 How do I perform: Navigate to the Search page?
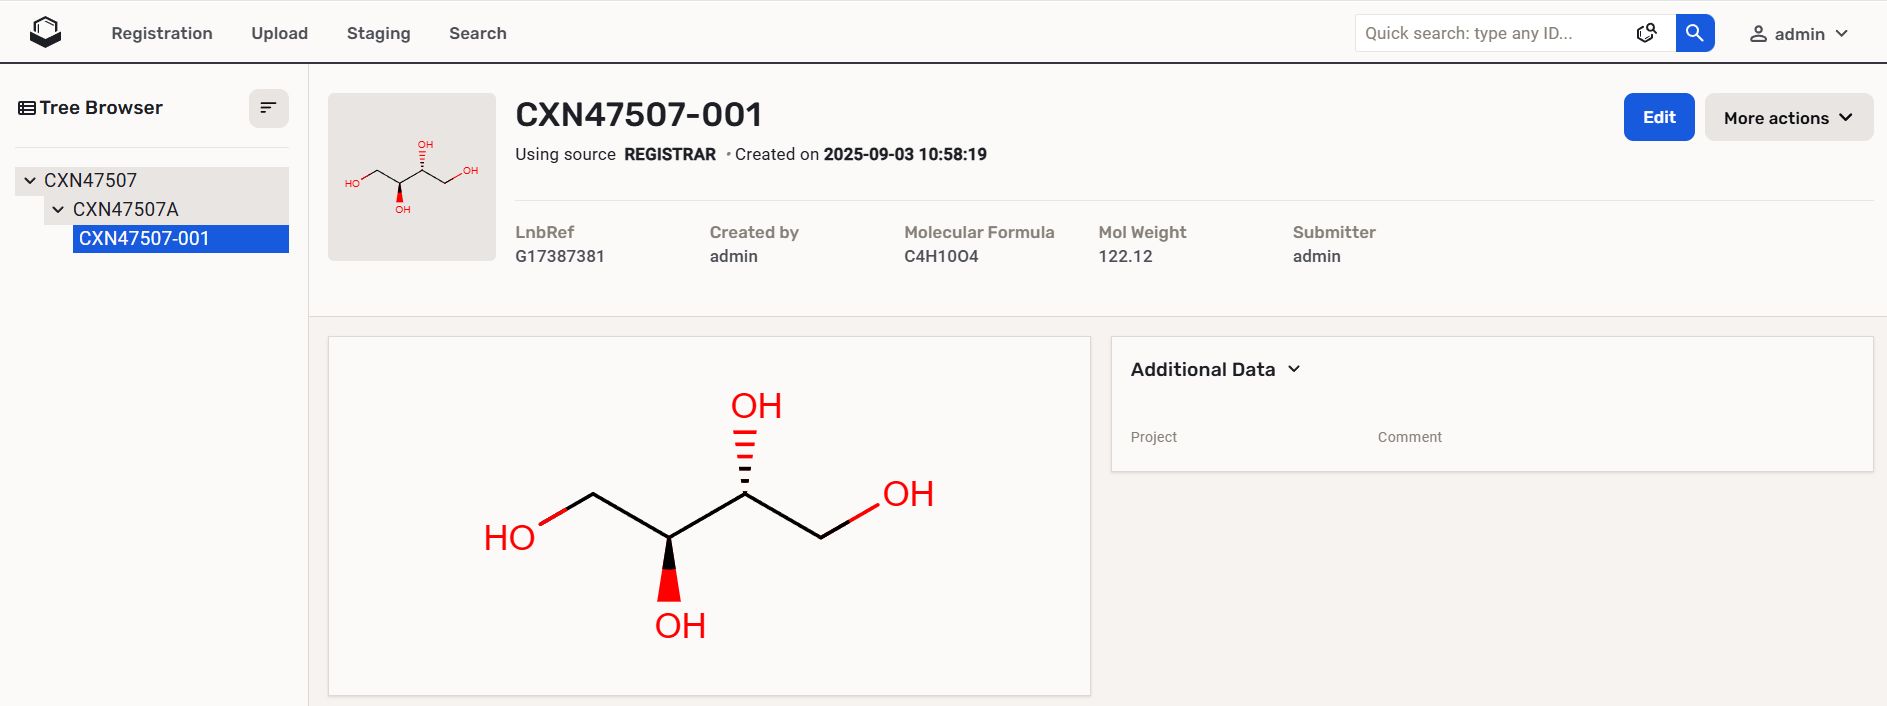click(477, 33)
